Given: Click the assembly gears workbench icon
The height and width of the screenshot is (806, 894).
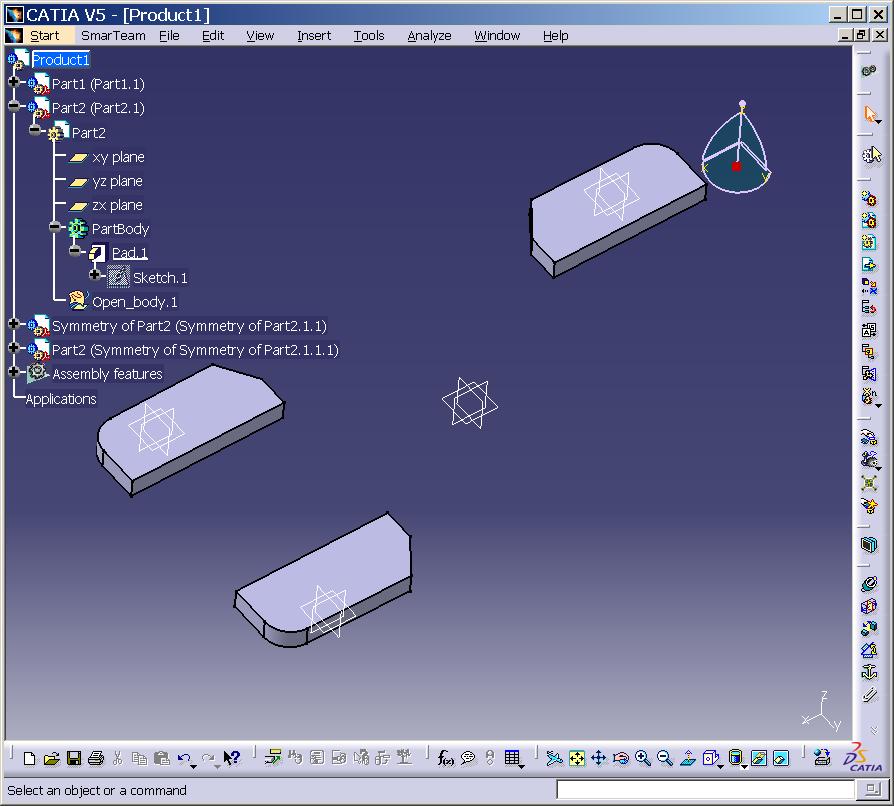Looking at the screenshot, I should [x=869, y=71].
